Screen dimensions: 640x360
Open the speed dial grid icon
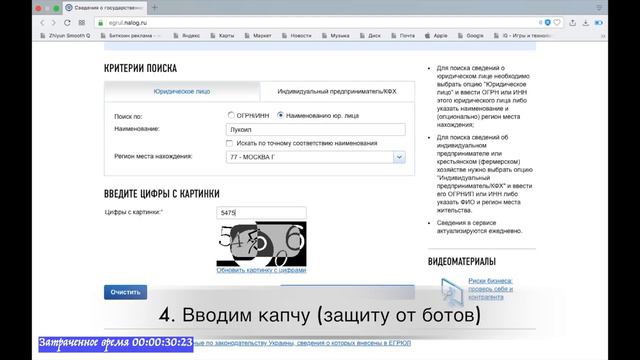coord(82,23)
